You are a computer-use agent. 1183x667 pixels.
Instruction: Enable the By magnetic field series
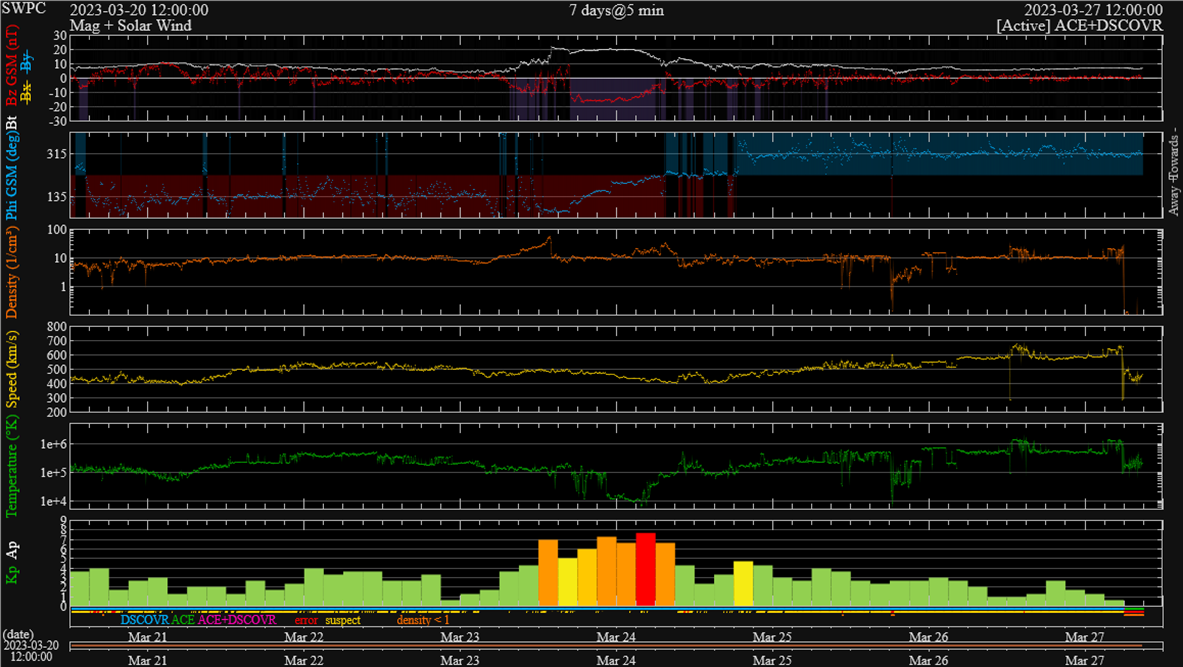point(27,60)
